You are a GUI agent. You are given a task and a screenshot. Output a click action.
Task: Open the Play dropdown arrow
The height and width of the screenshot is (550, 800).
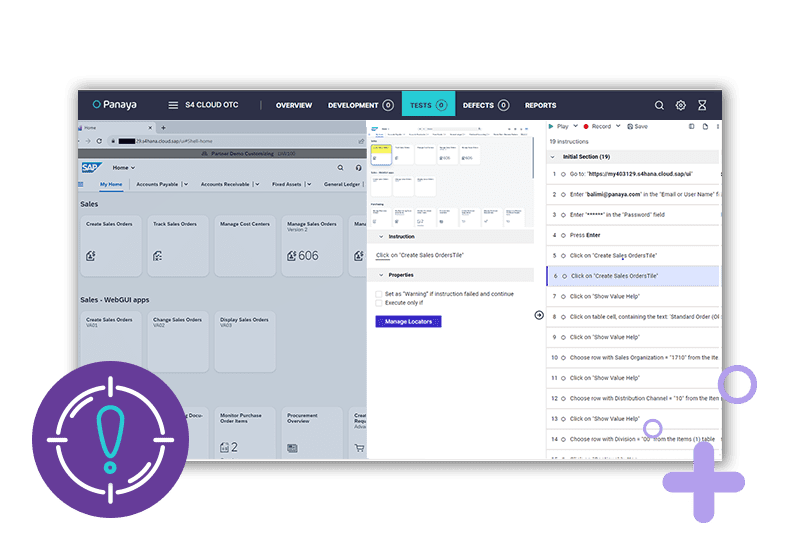(576, 126)
